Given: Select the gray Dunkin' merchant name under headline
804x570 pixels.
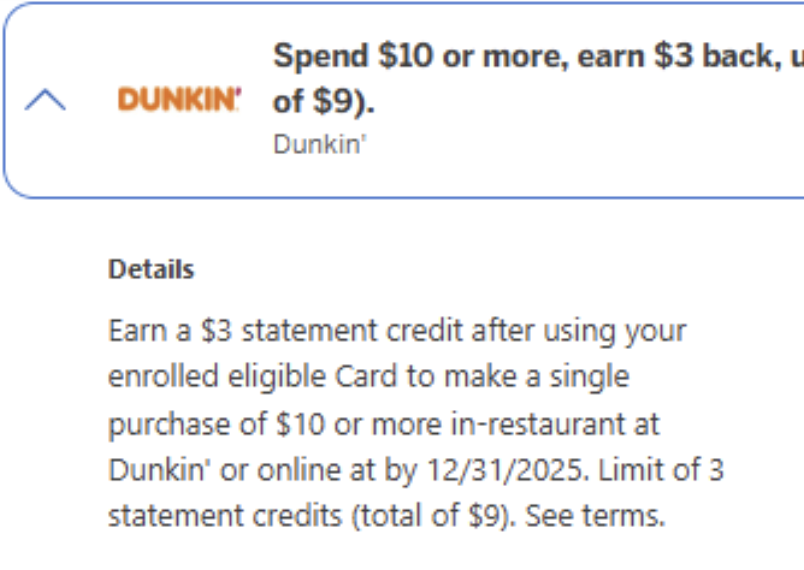Looking at the screenshot, I should click(x=320, y=143).
